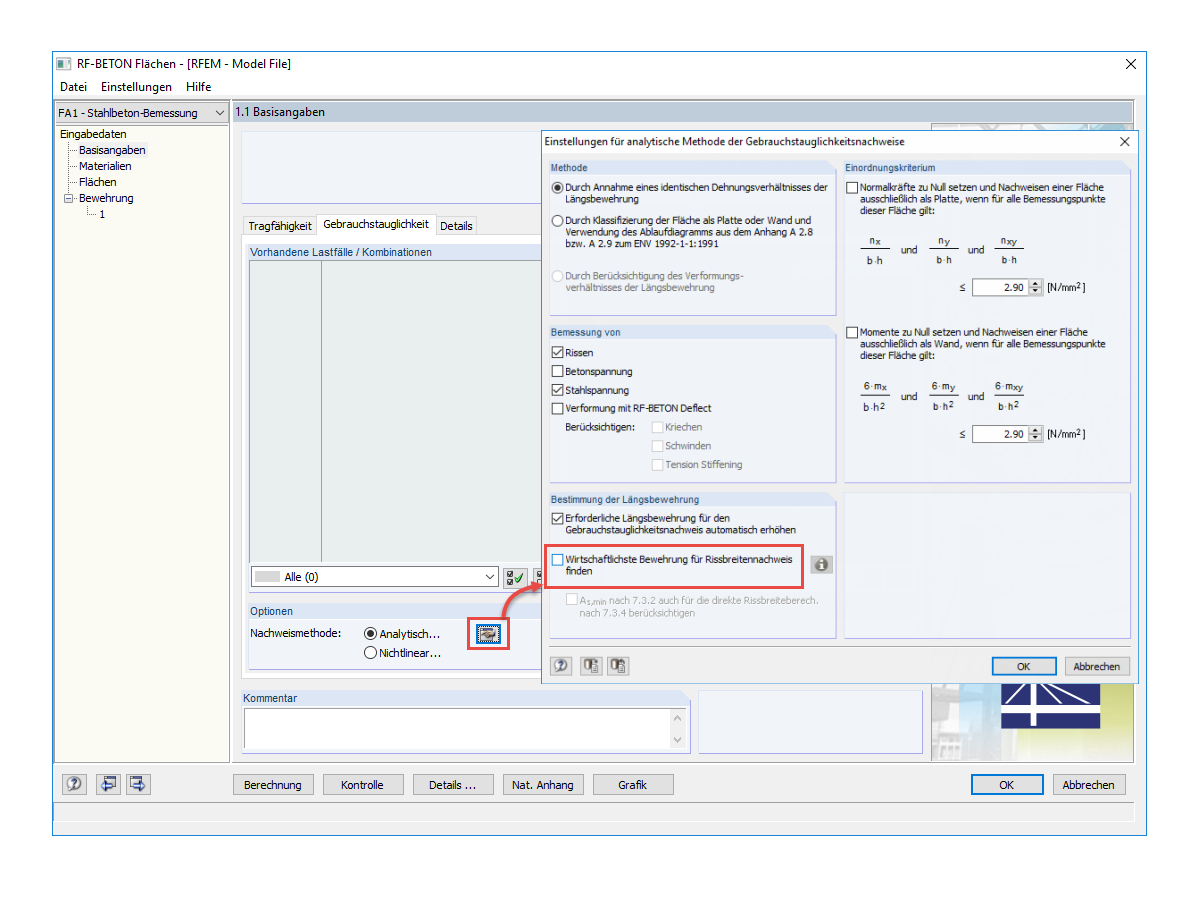Select Bewehrung in navigation tree
The image size is (1200, 900).
pos(106,198)
